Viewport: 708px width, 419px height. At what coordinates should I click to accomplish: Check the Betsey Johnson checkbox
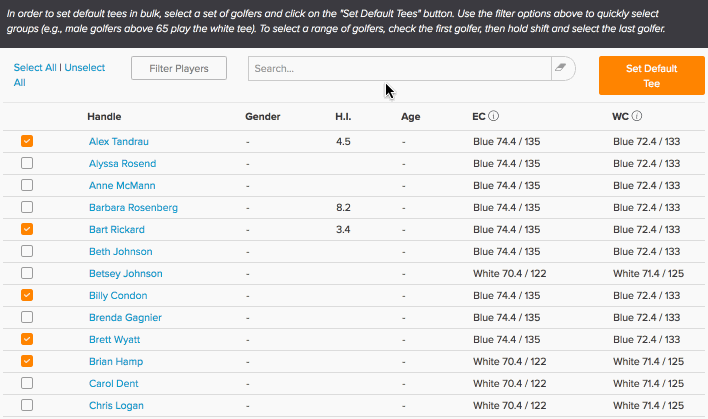point(27,273)
